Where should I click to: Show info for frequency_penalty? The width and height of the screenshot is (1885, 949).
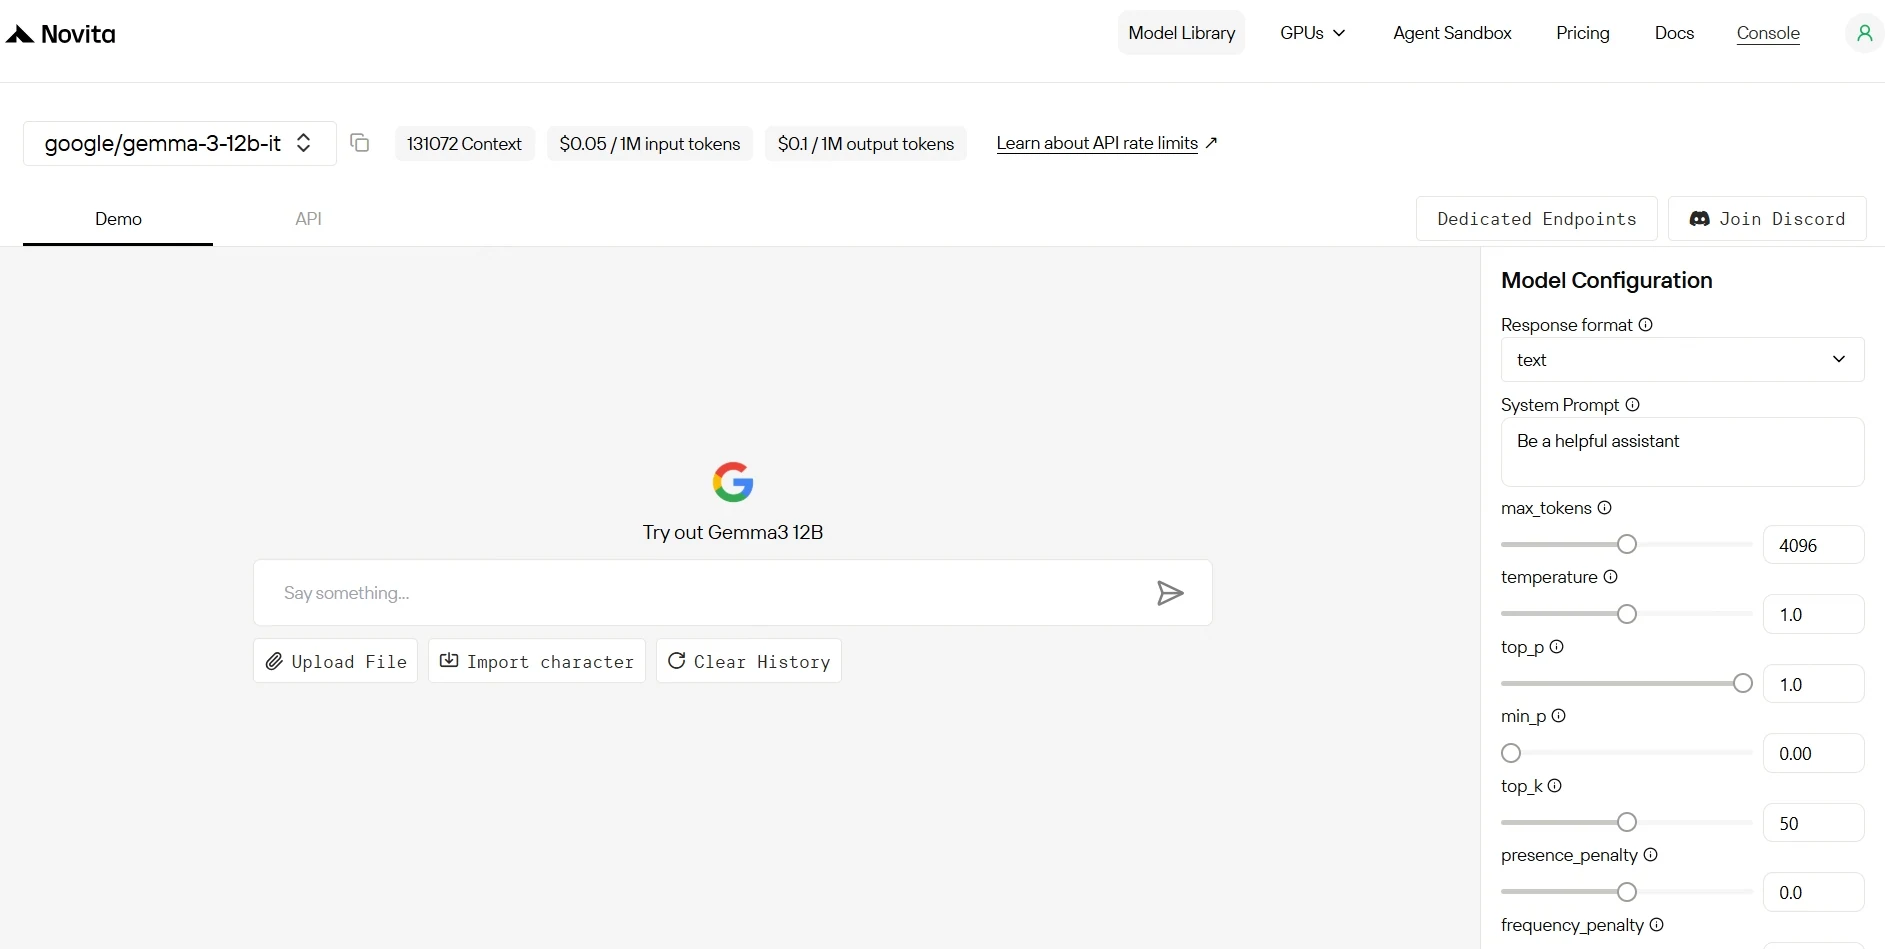pos(1656,925)
